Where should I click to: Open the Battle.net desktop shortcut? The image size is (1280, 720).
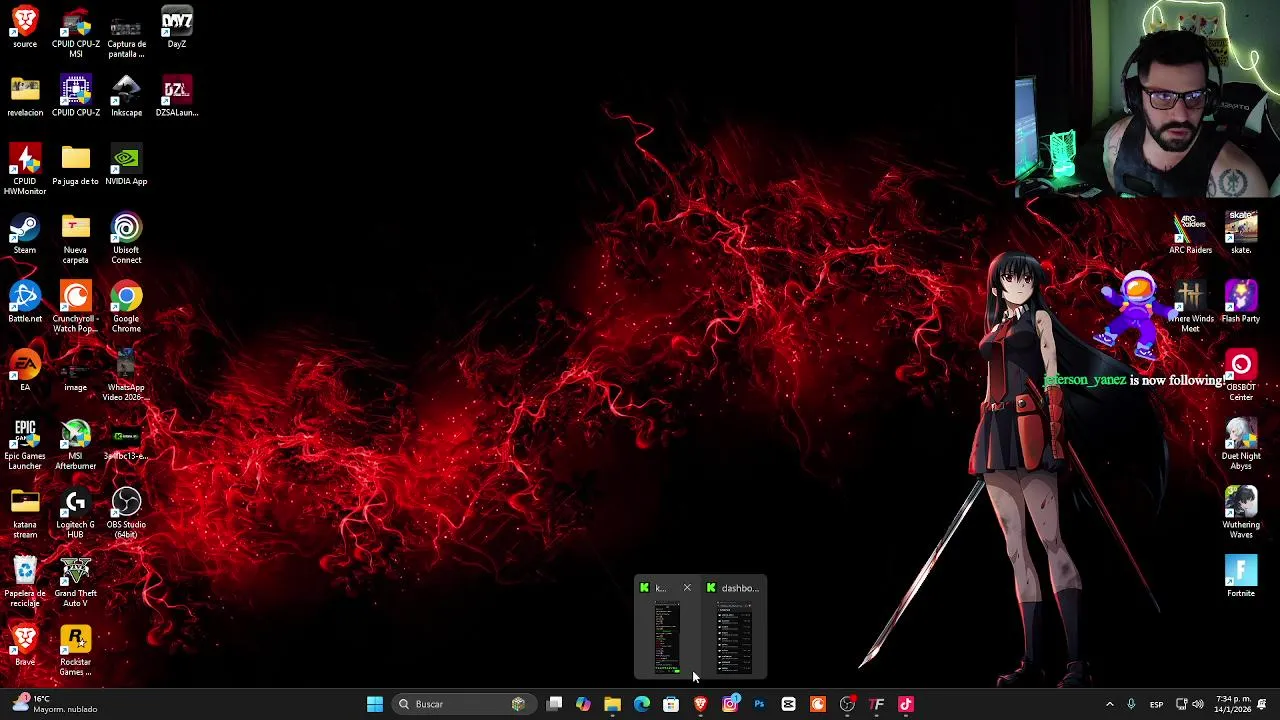pos(25,302)
